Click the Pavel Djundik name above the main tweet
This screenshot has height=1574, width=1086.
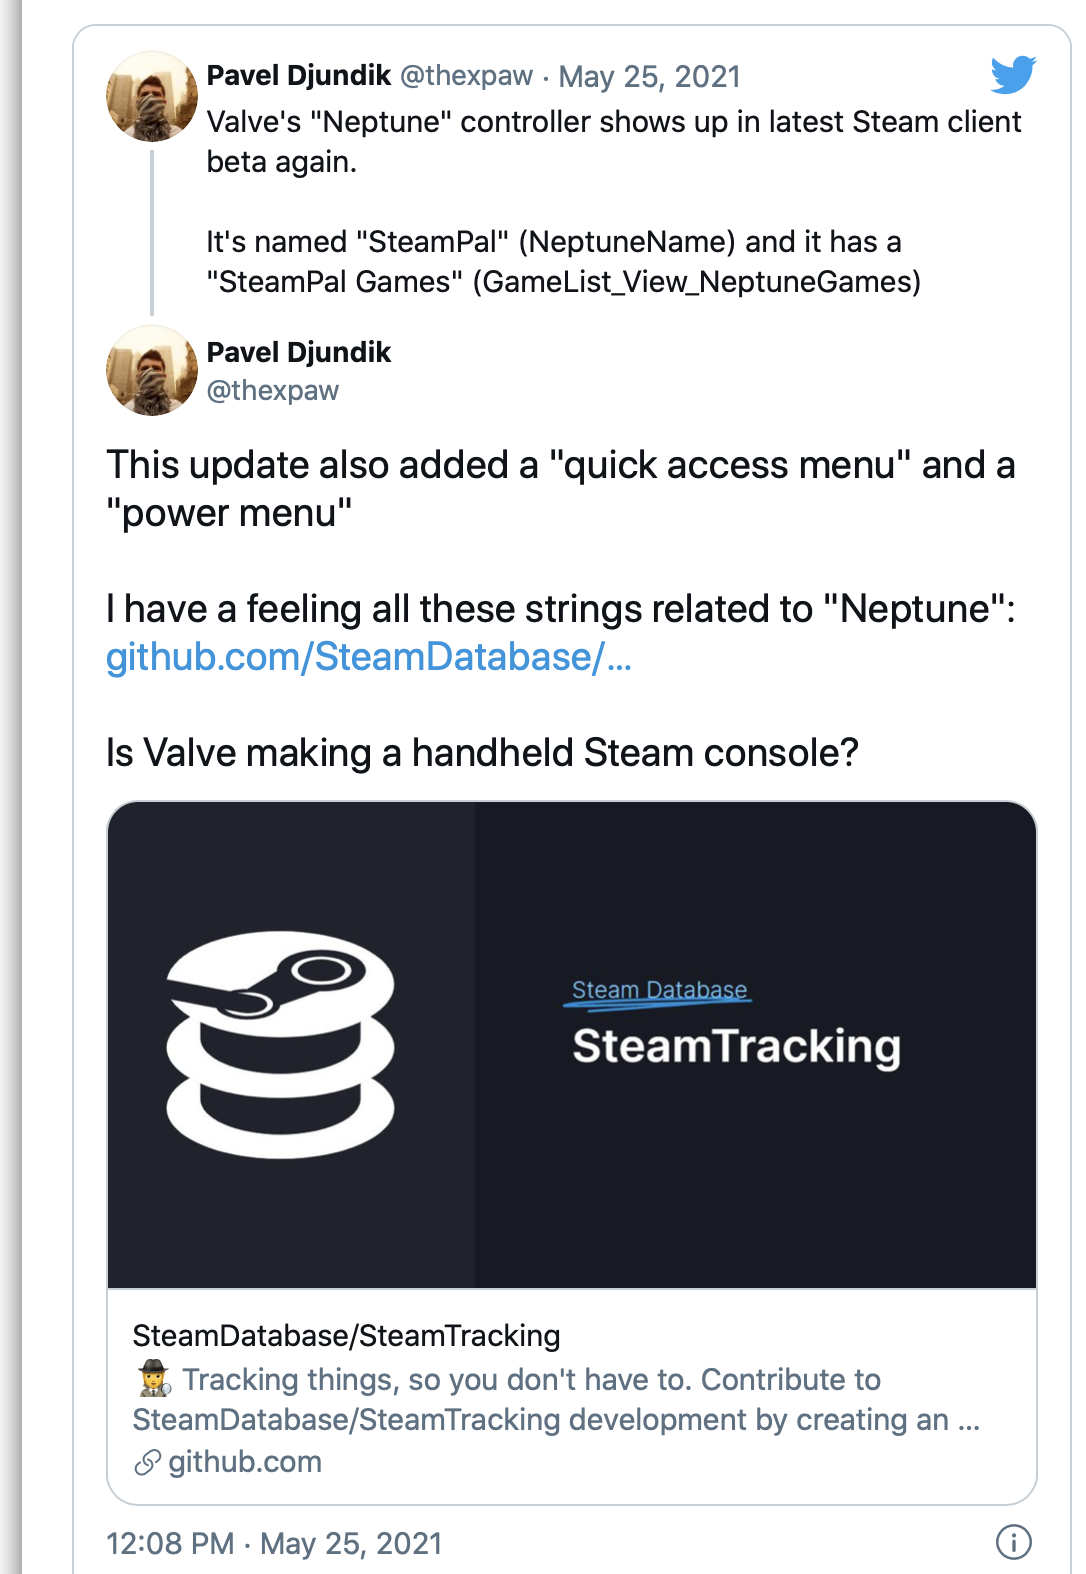298,352
